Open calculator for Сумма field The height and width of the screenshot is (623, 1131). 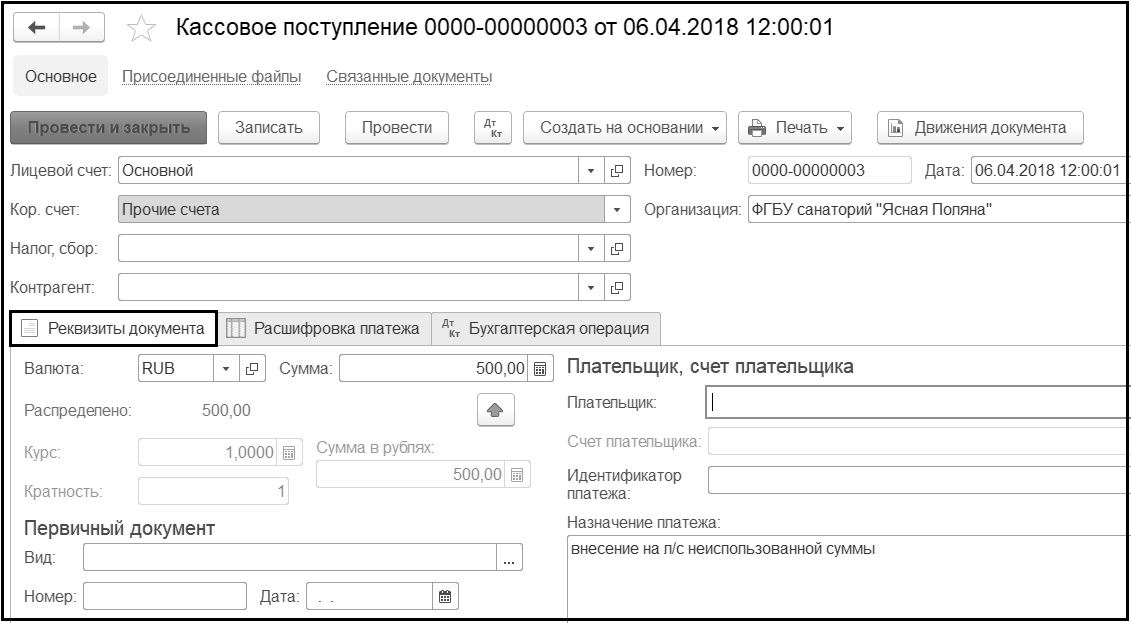[540, 368]
